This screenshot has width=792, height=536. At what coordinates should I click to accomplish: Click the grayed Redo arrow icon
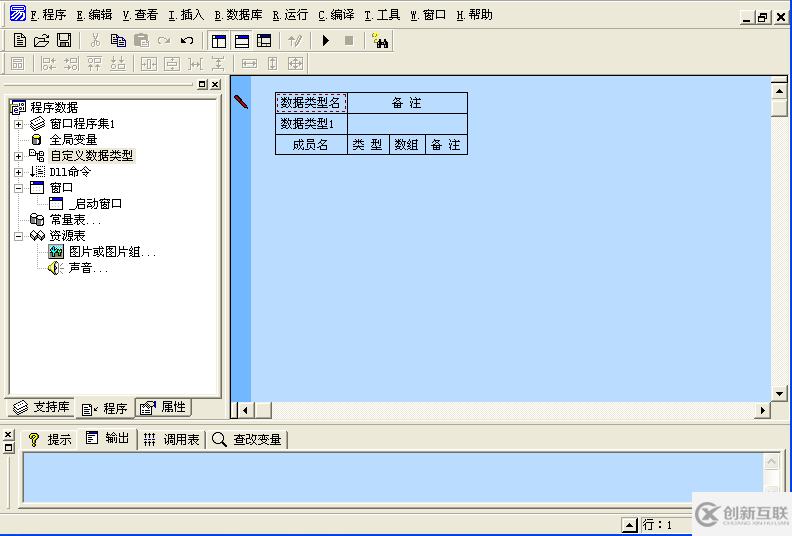[x=164, y=40]
